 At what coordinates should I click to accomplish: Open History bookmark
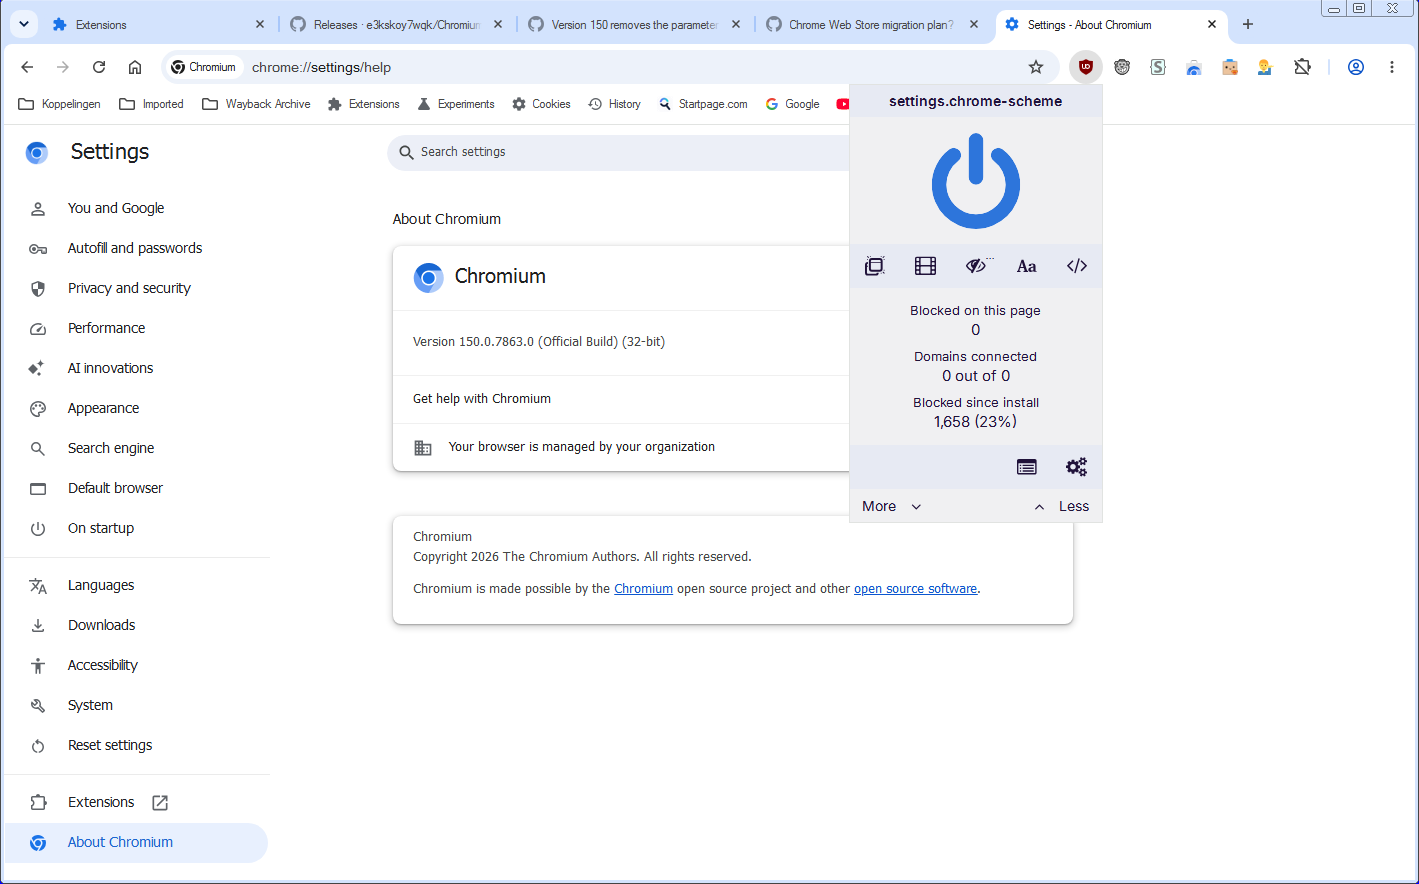pos(615,104)
